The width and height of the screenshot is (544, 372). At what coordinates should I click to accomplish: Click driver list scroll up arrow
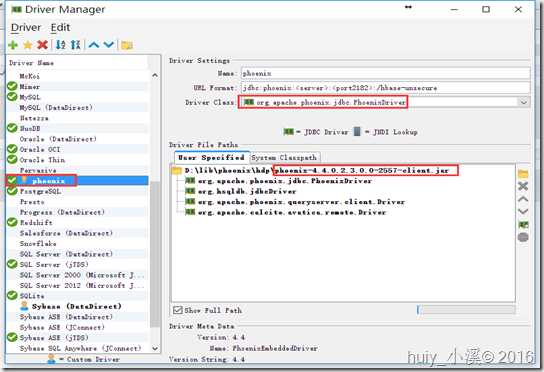tap(155, 75)
